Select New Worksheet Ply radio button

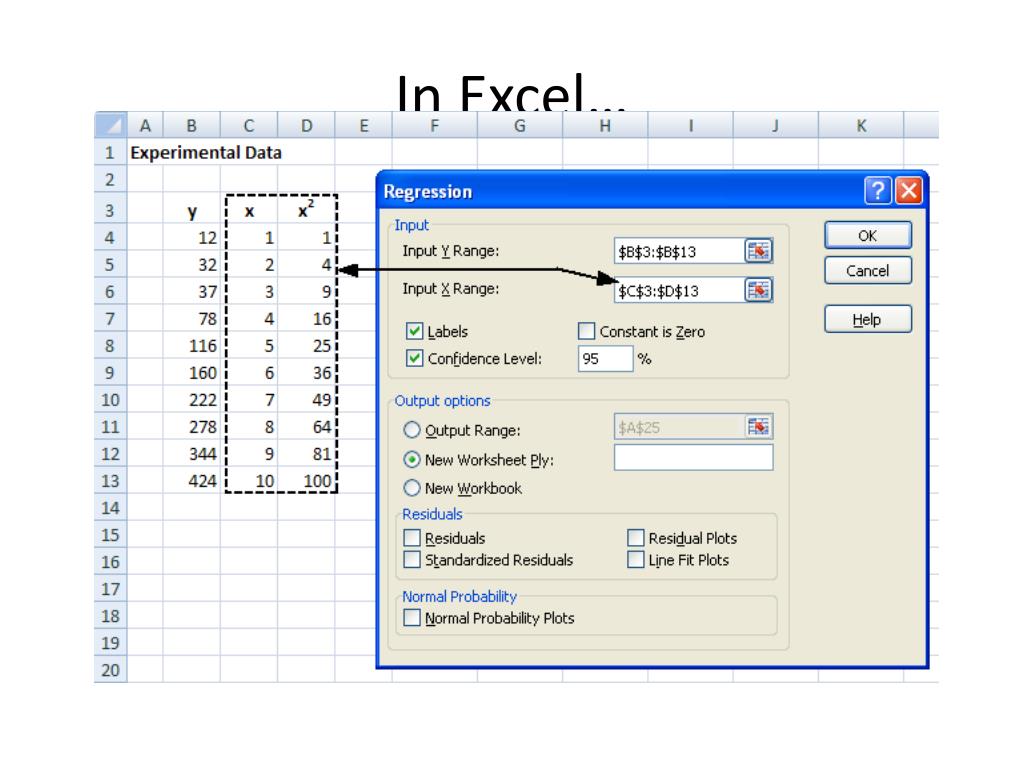point(411,460)
